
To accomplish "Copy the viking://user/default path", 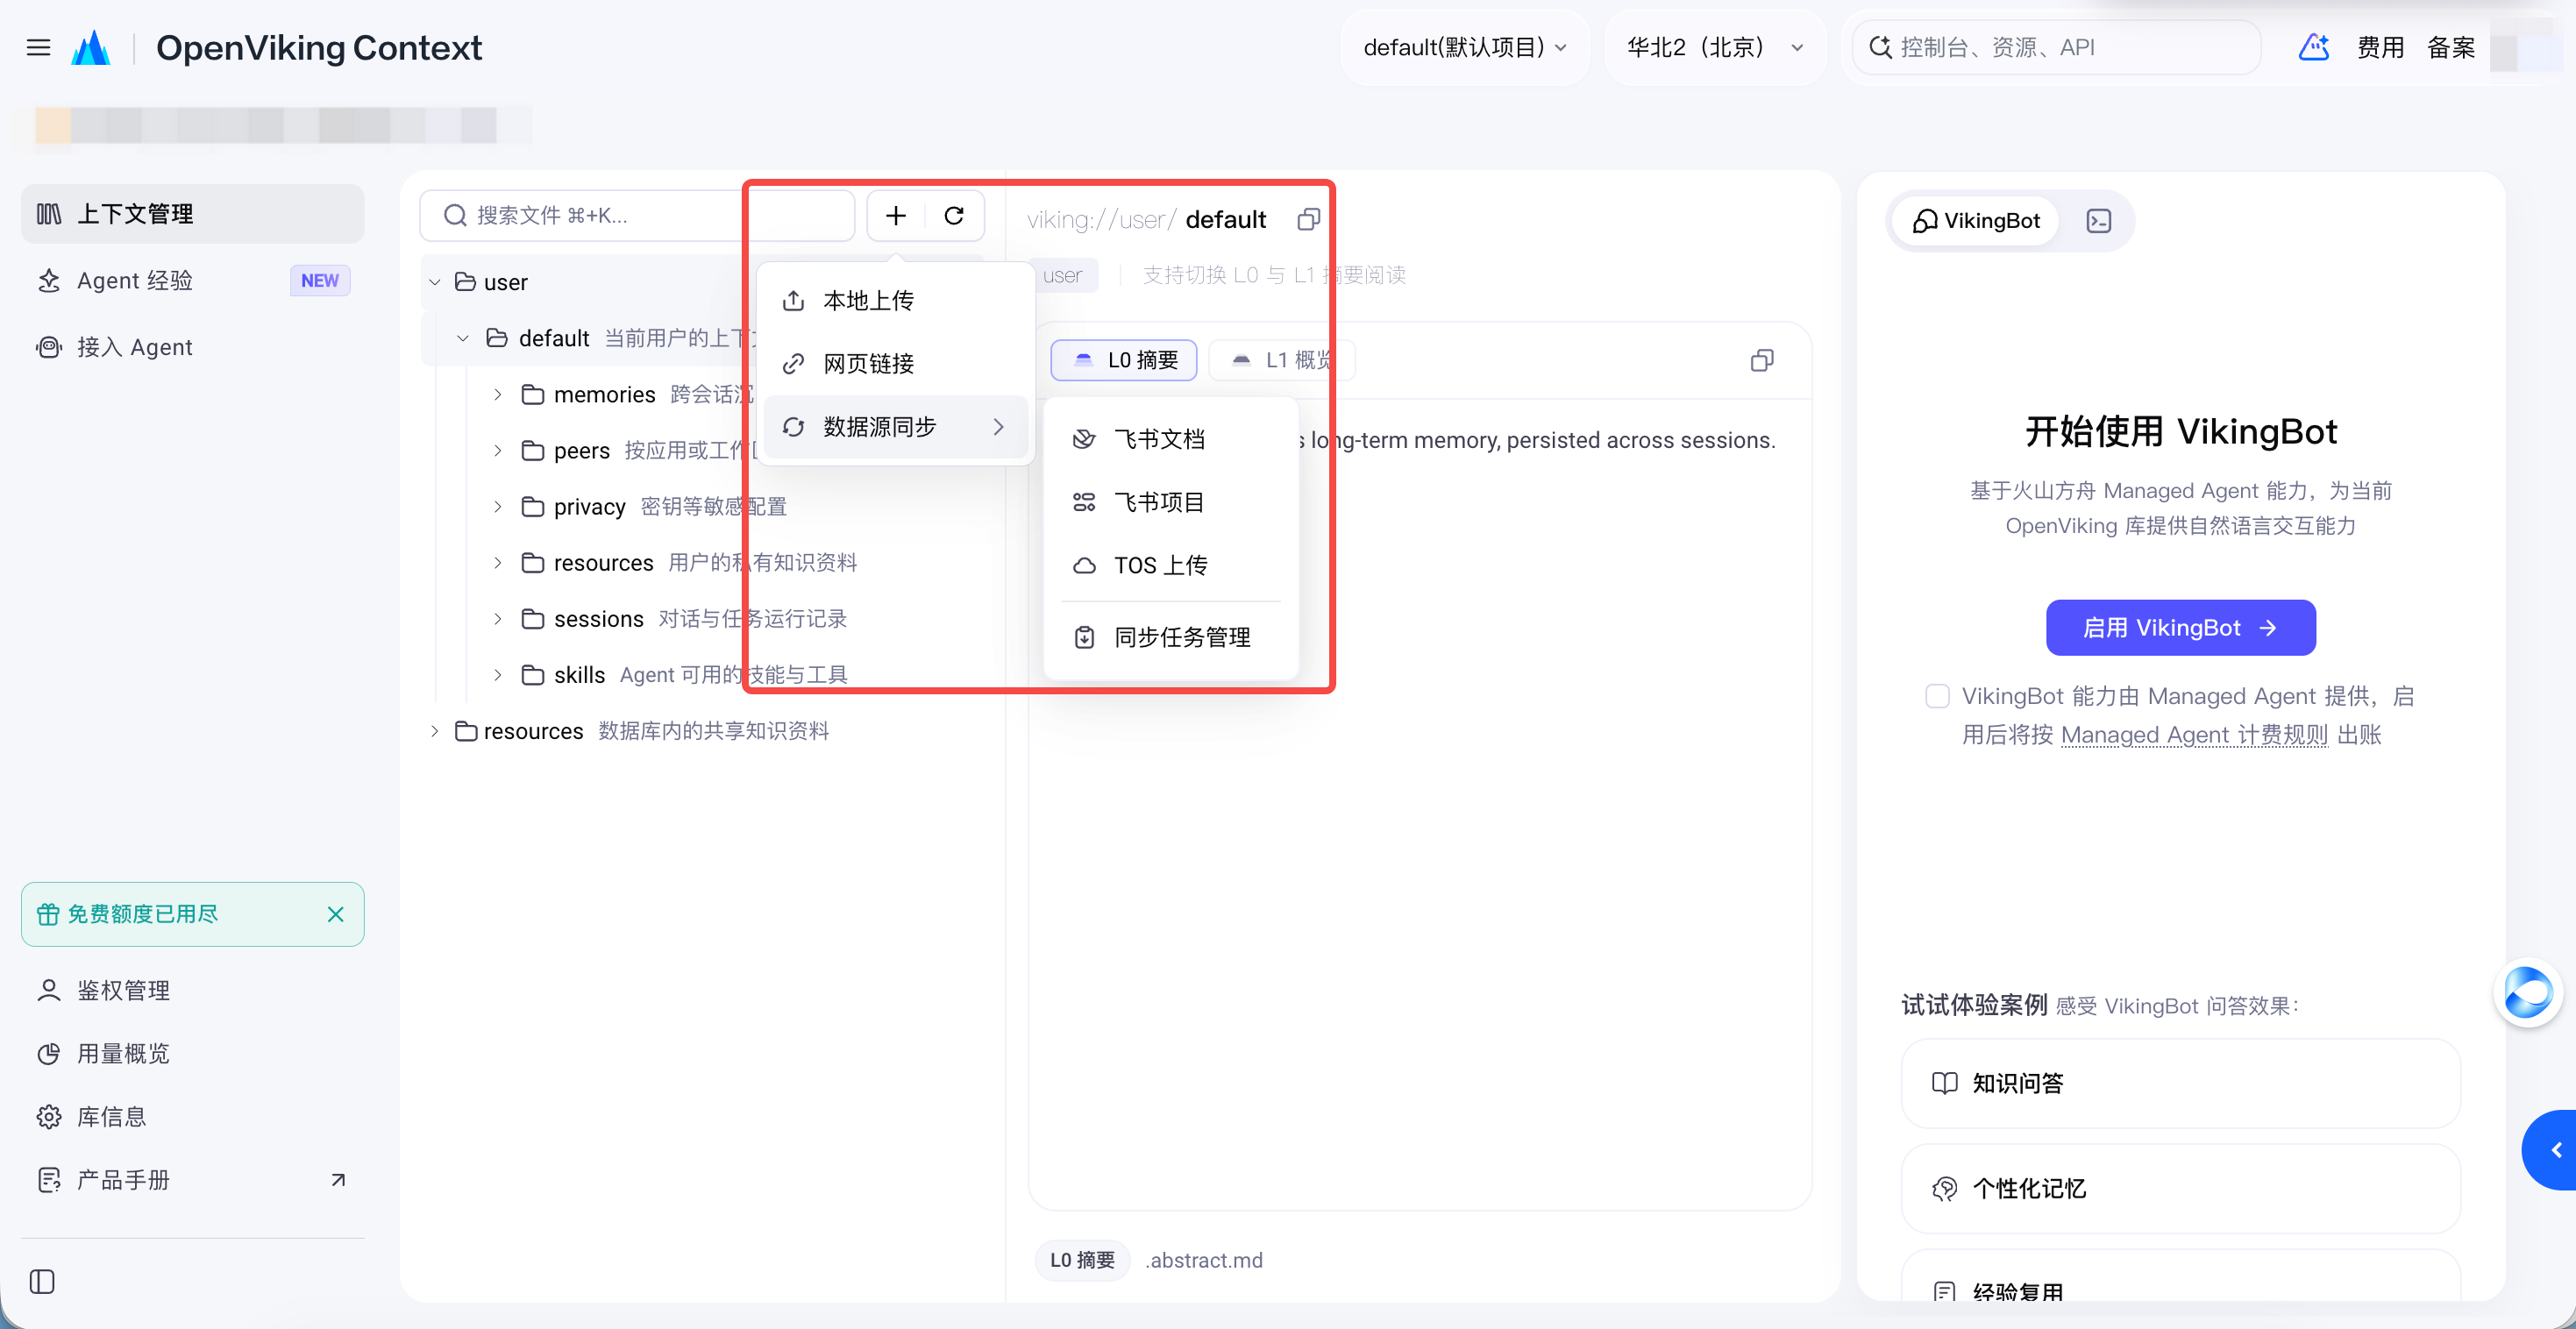I will (1308, 220).
